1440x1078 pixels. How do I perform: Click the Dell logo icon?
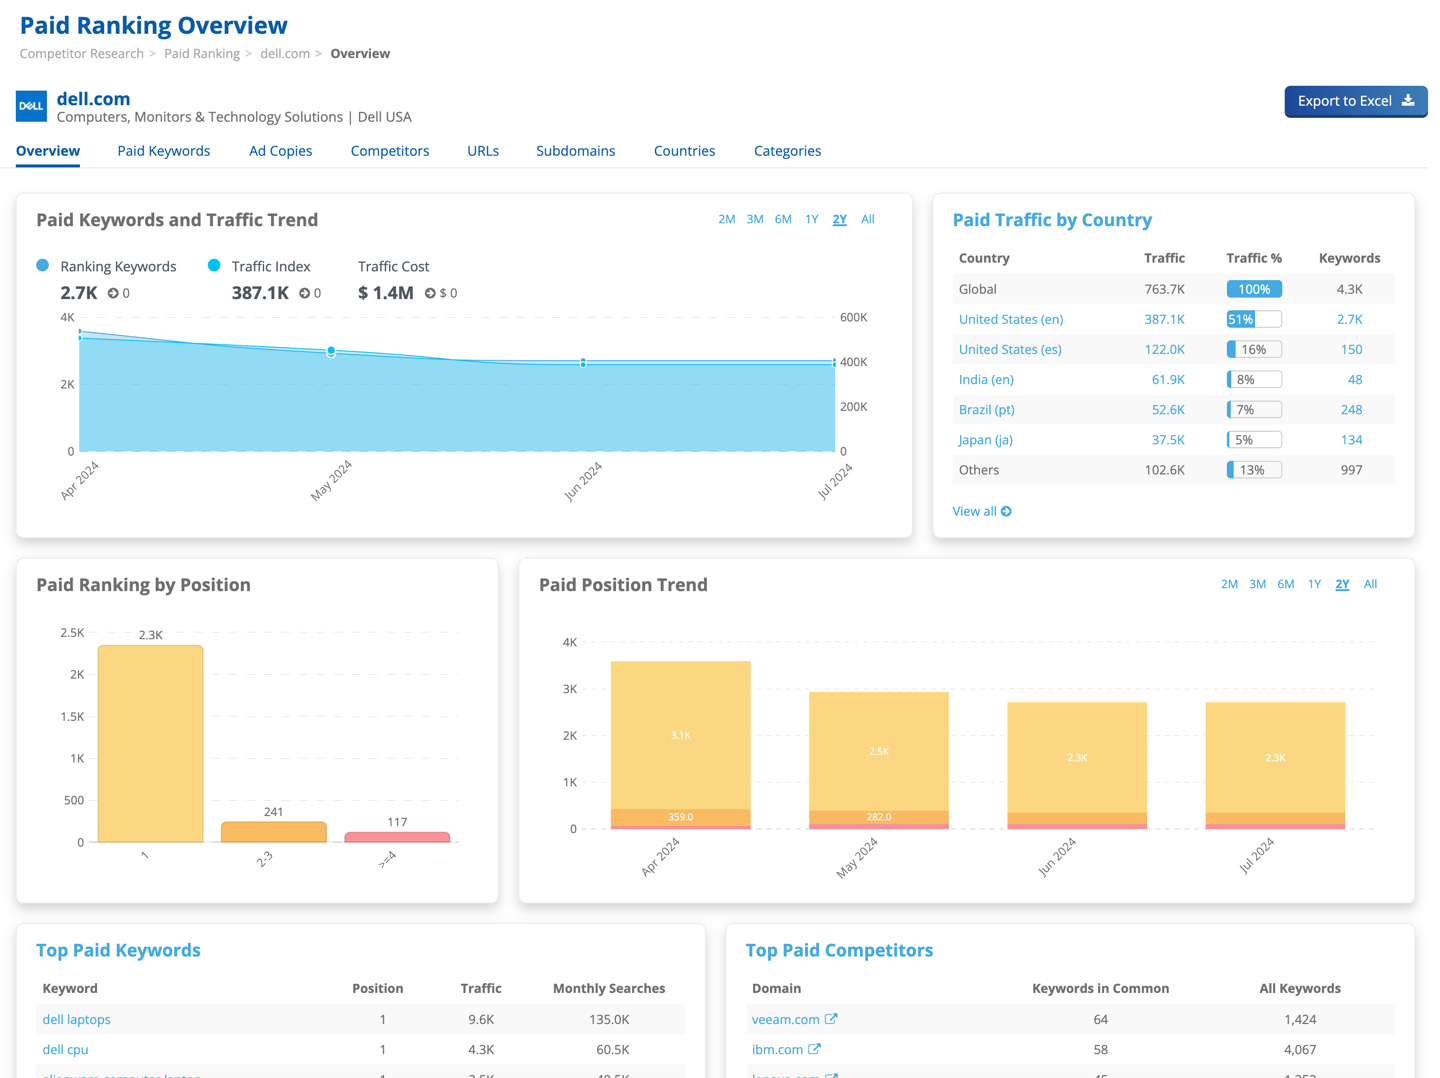(31, 106)
